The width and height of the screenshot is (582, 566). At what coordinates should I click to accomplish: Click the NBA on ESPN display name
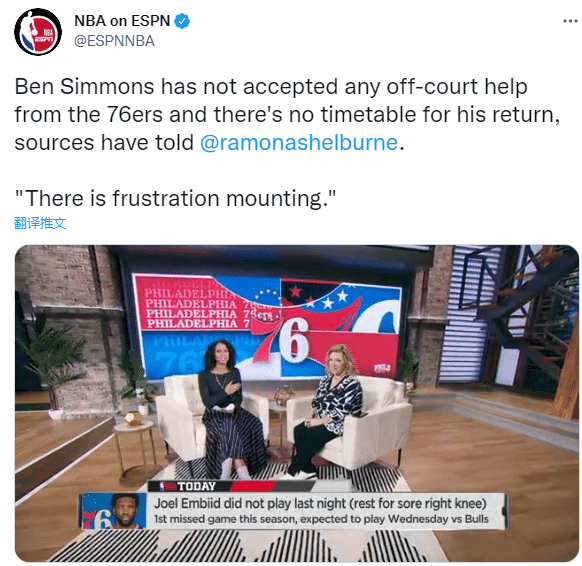(122, 21)
